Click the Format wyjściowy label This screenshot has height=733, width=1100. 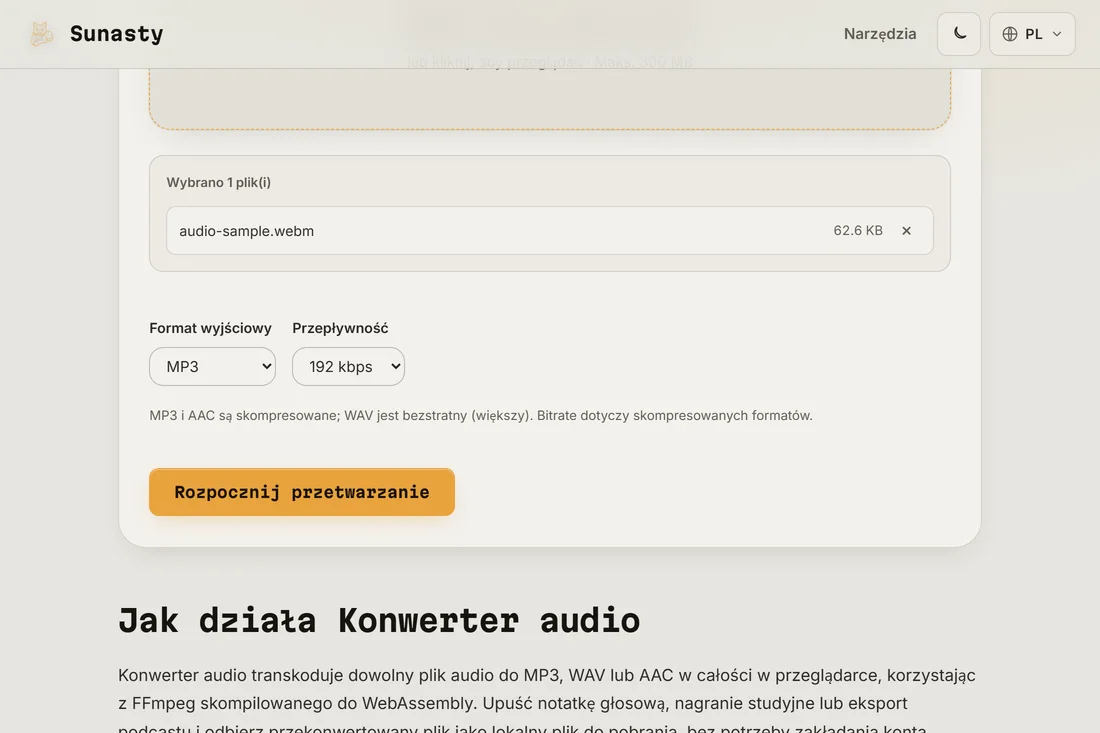[x=210, y=328]
